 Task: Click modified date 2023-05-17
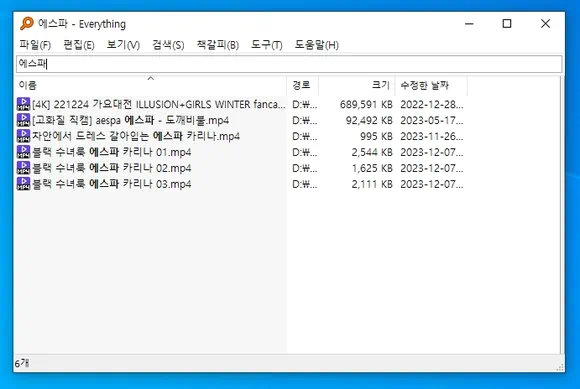[x=432, y=121]
